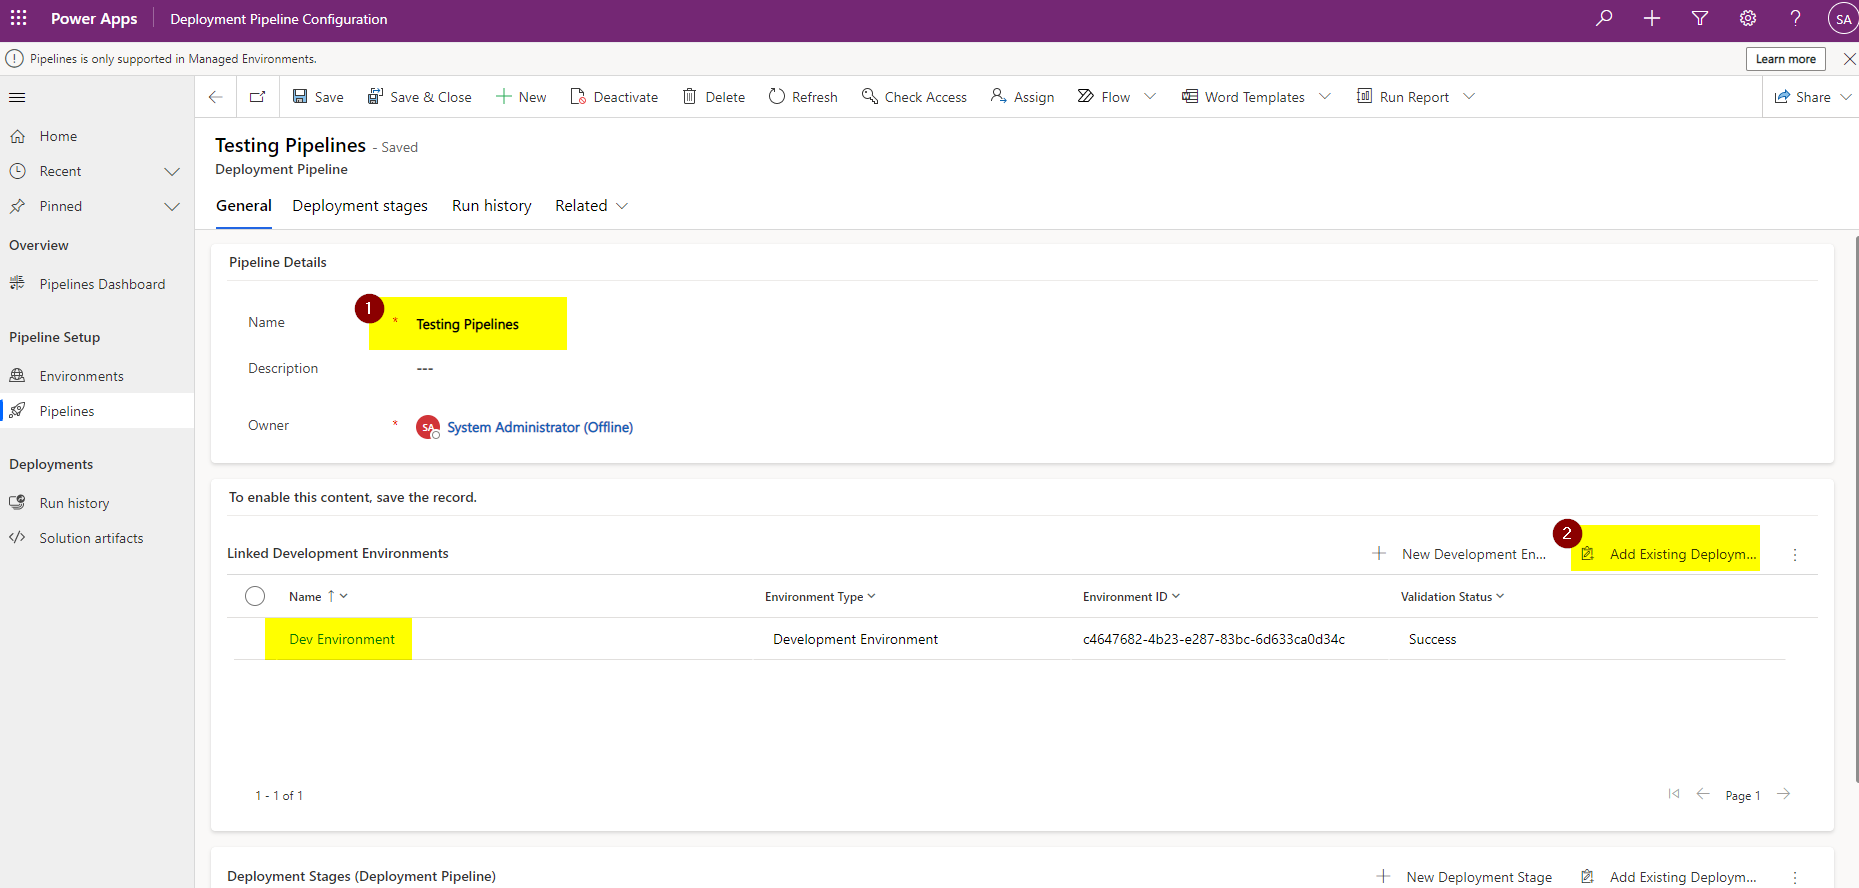
Task: Click the plus quick create icon in header
Action: tap(1652, 18)
